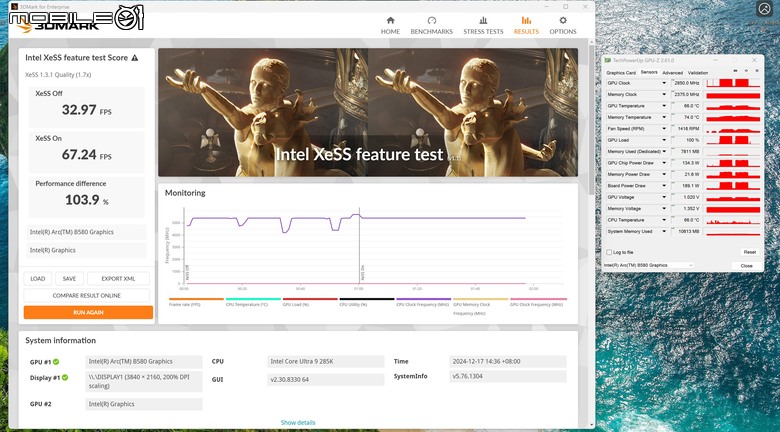Click the GPU Memory Clock legend color bar

(481, 299)
